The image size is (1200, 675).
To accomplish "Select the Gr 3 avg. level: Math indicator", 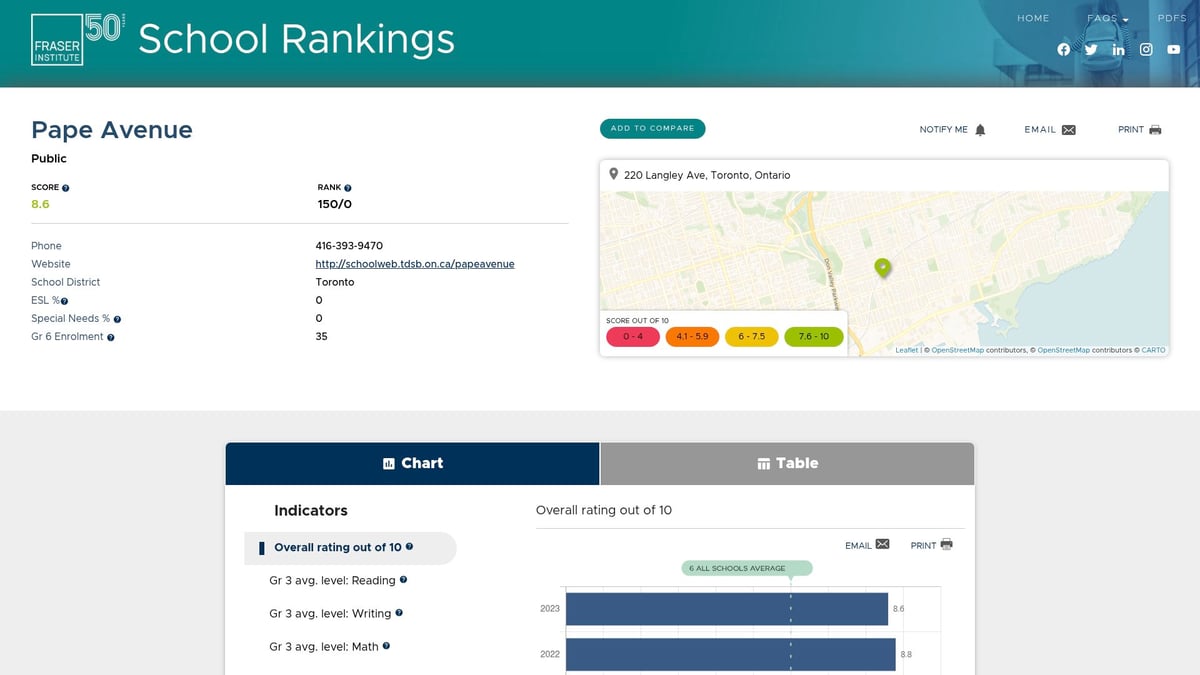I will coord(323,646).
